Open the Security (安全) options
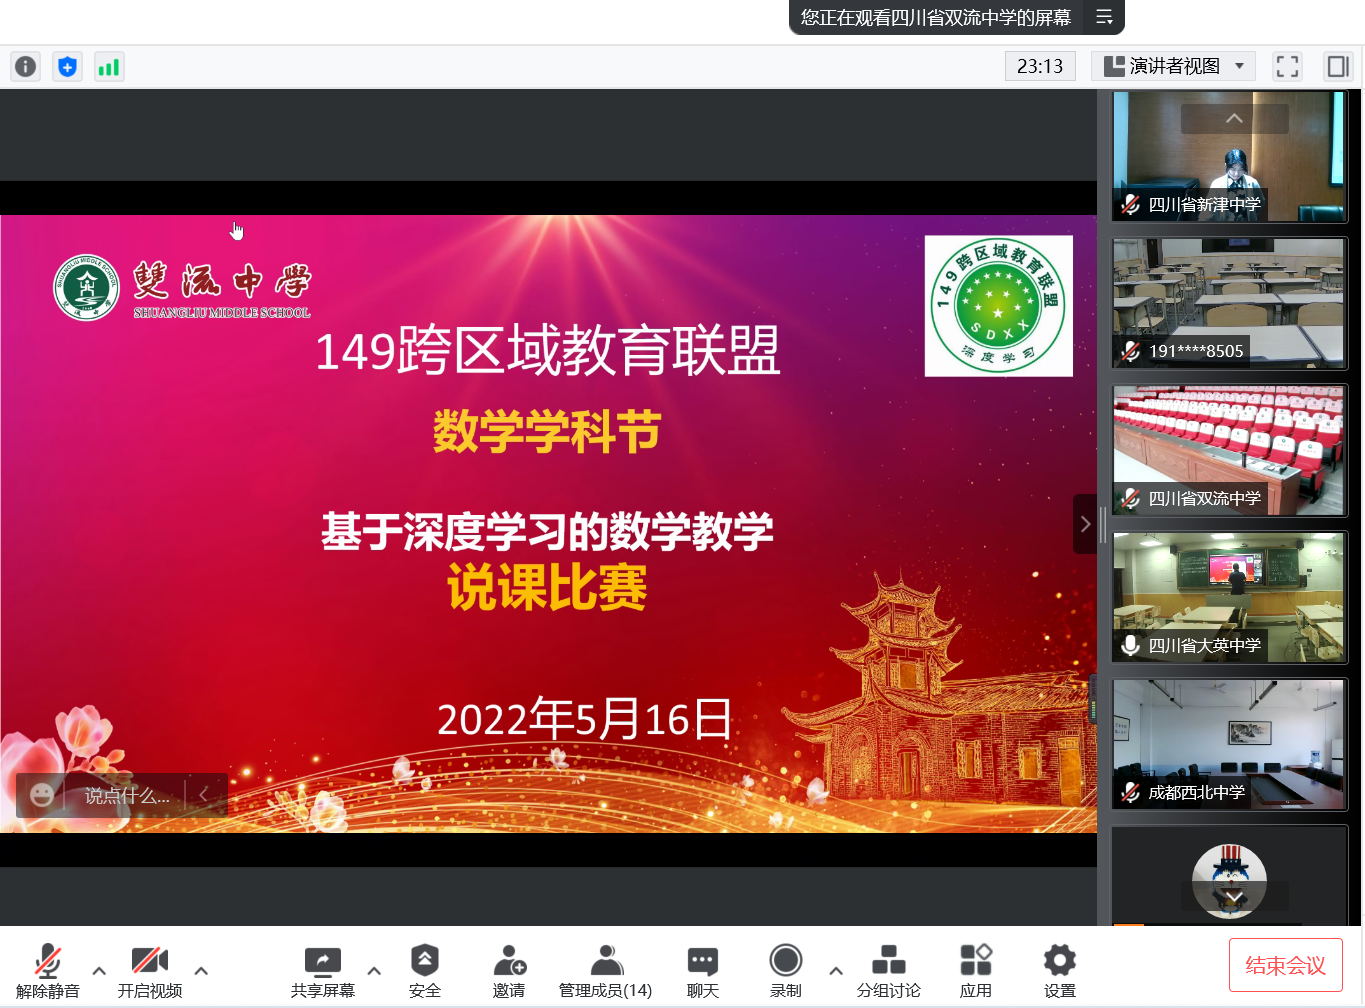The height and width of the screenshot is (1008, 1365). click(424, 971)
